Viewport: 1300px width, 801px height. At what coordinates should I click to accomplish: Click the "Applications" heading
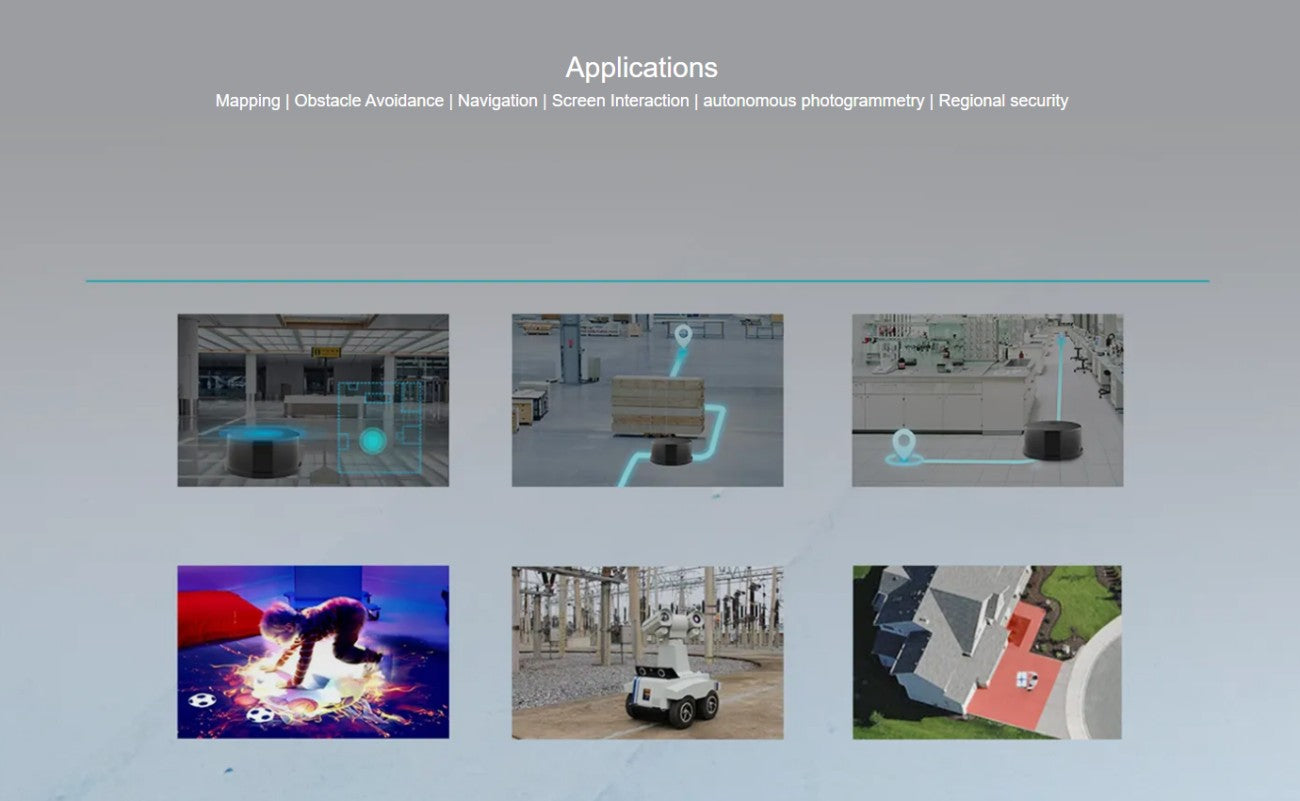pyautogui.click(x=641, y=68)
